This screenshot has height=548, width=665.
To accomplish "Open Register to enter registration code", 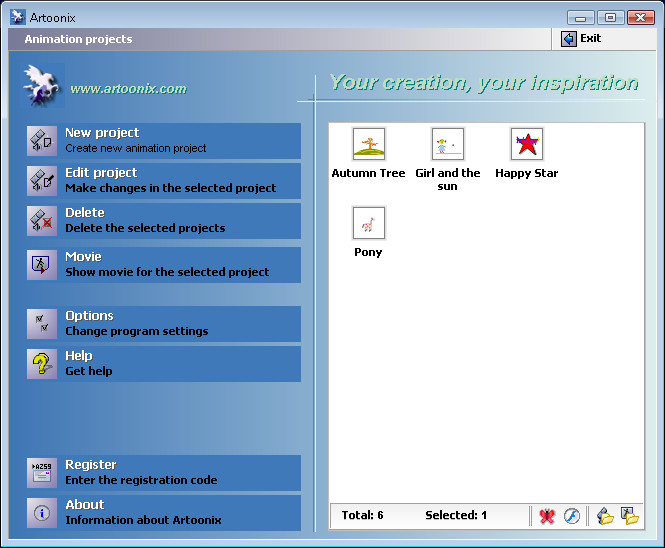I will (164, 473).
